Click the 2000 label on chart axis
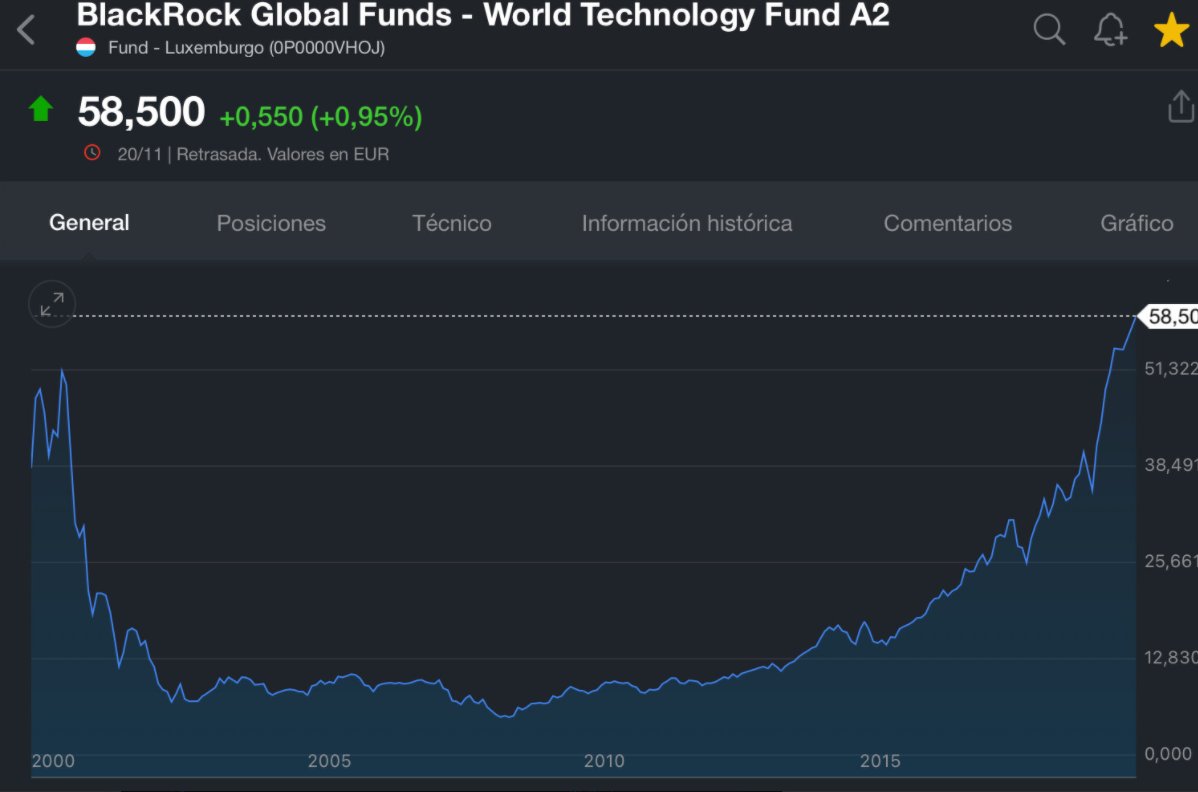The height and width of the screenshot is (792, 1198). (x=53, y=761)
